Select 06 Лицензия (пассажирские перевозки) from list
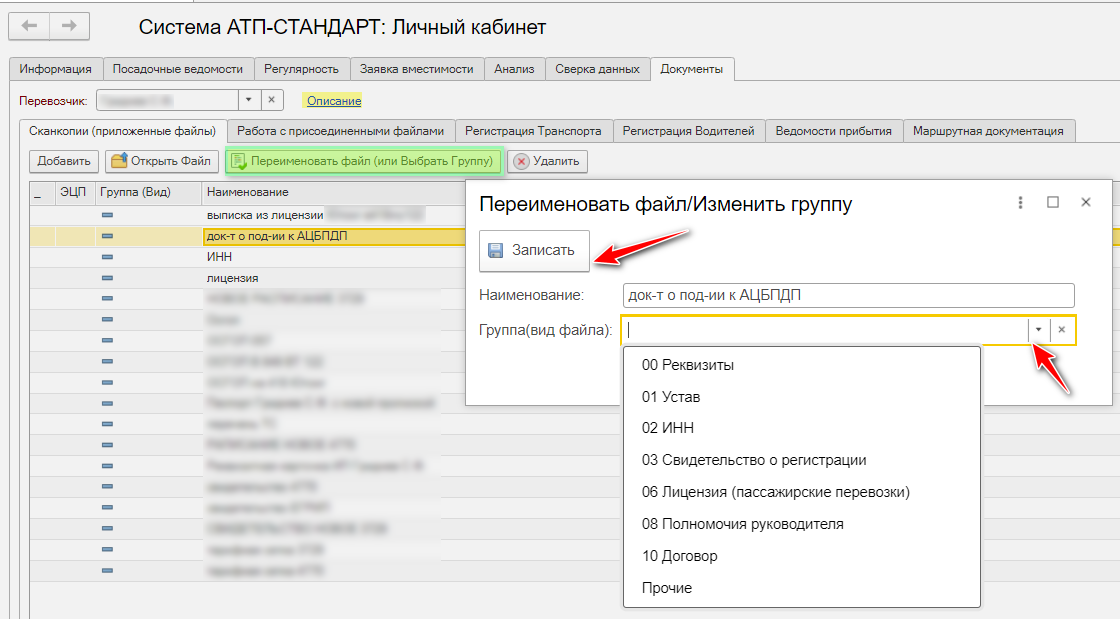The image size is (1120, 619). coord(776,491)
